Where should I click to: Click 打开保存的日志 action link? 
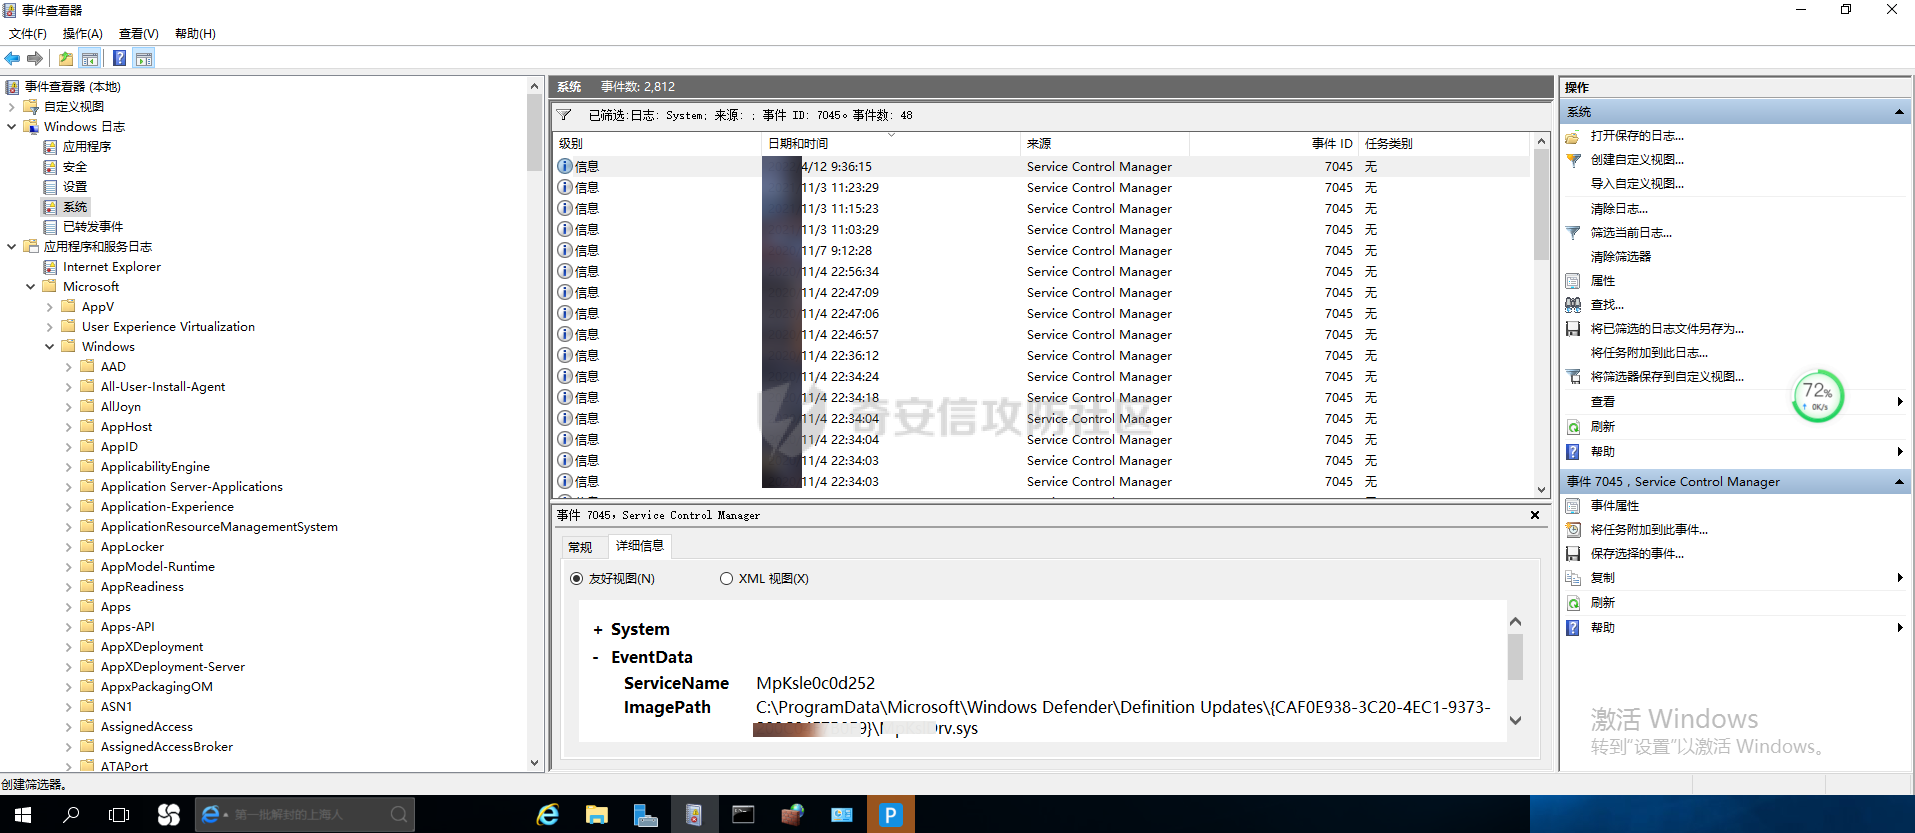pos(1636,136)
